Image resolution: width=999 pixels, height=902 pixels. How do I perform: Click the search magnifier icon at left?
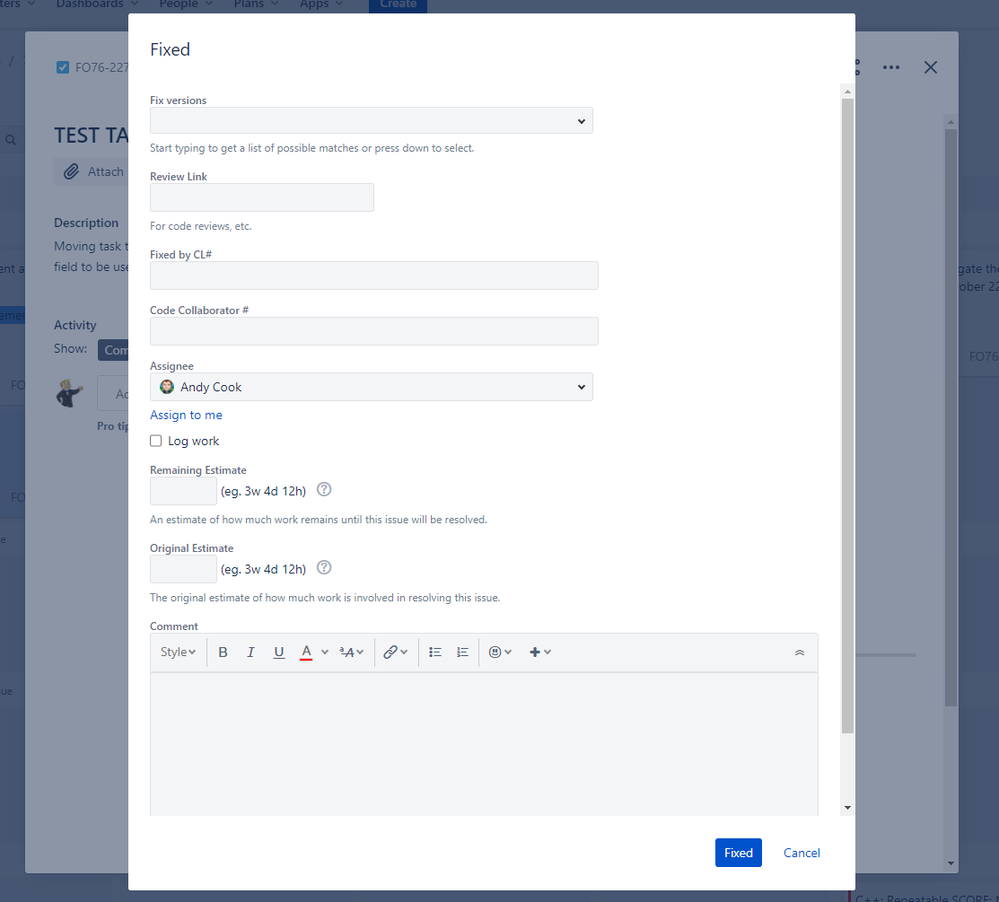(x=11, y=140)
